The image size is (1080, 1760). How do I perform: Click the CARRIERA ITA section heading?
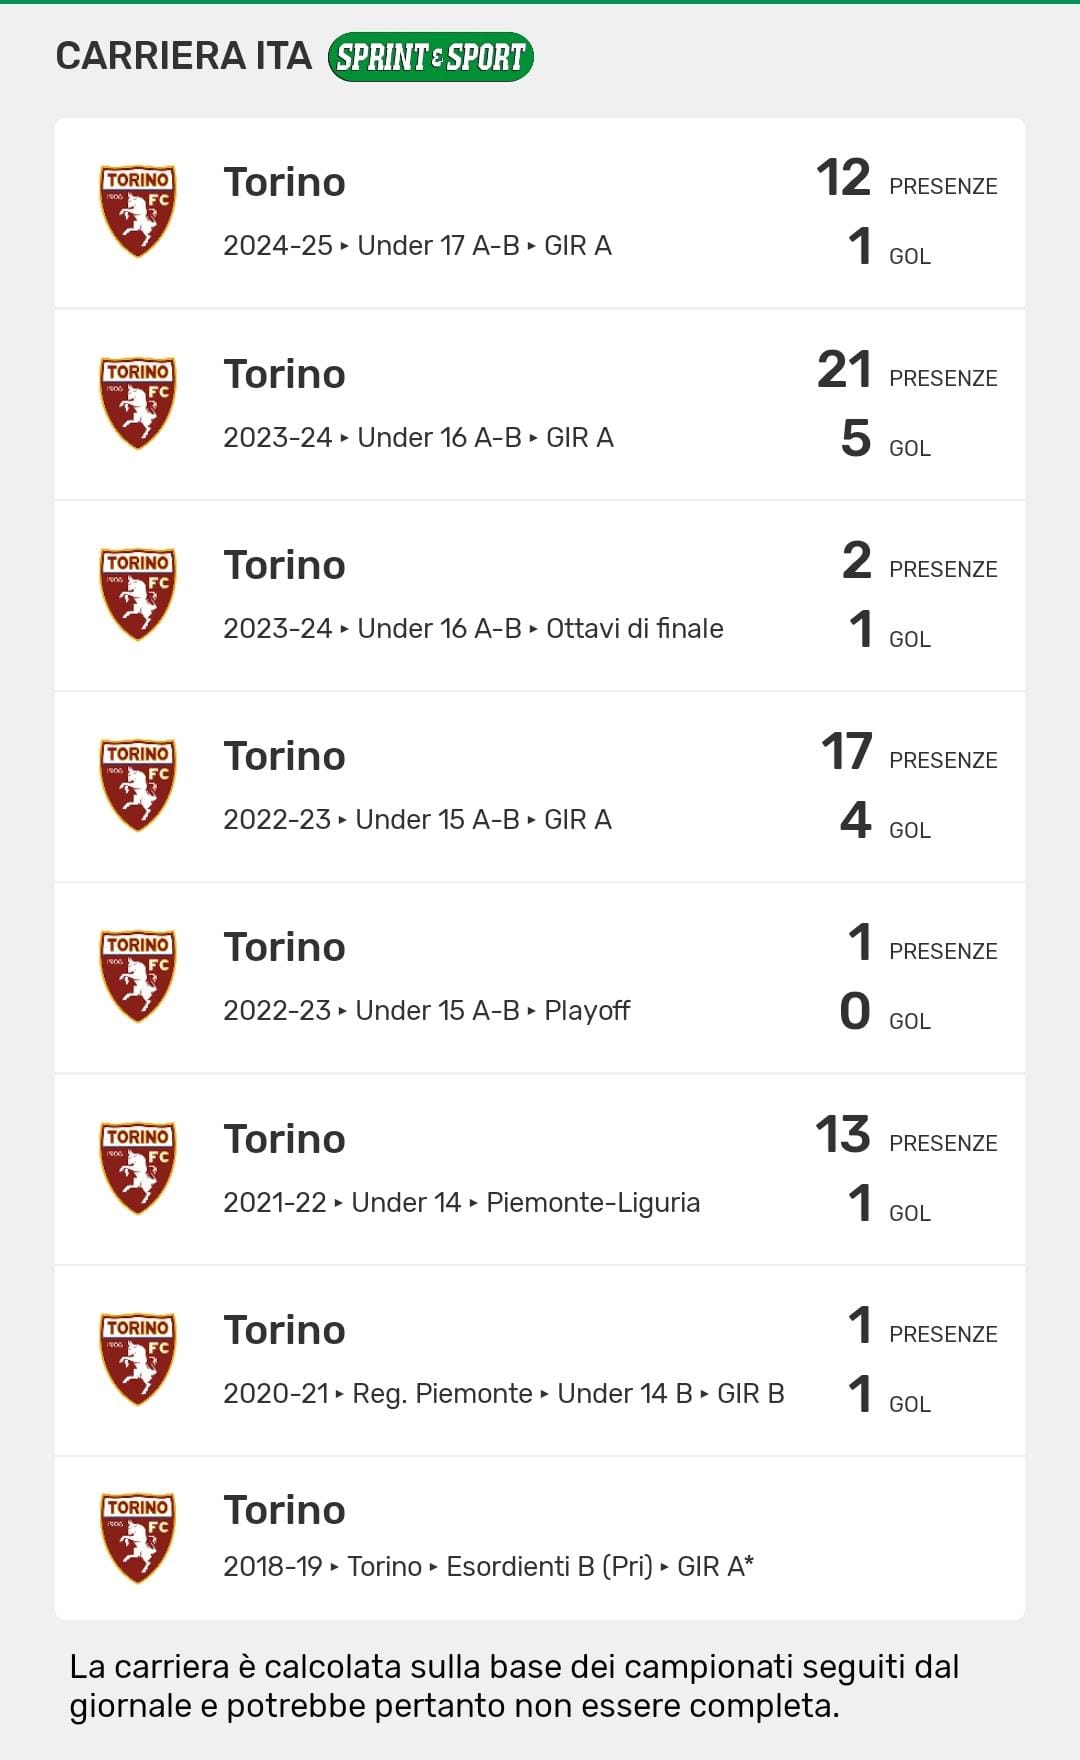pos(184,56)
